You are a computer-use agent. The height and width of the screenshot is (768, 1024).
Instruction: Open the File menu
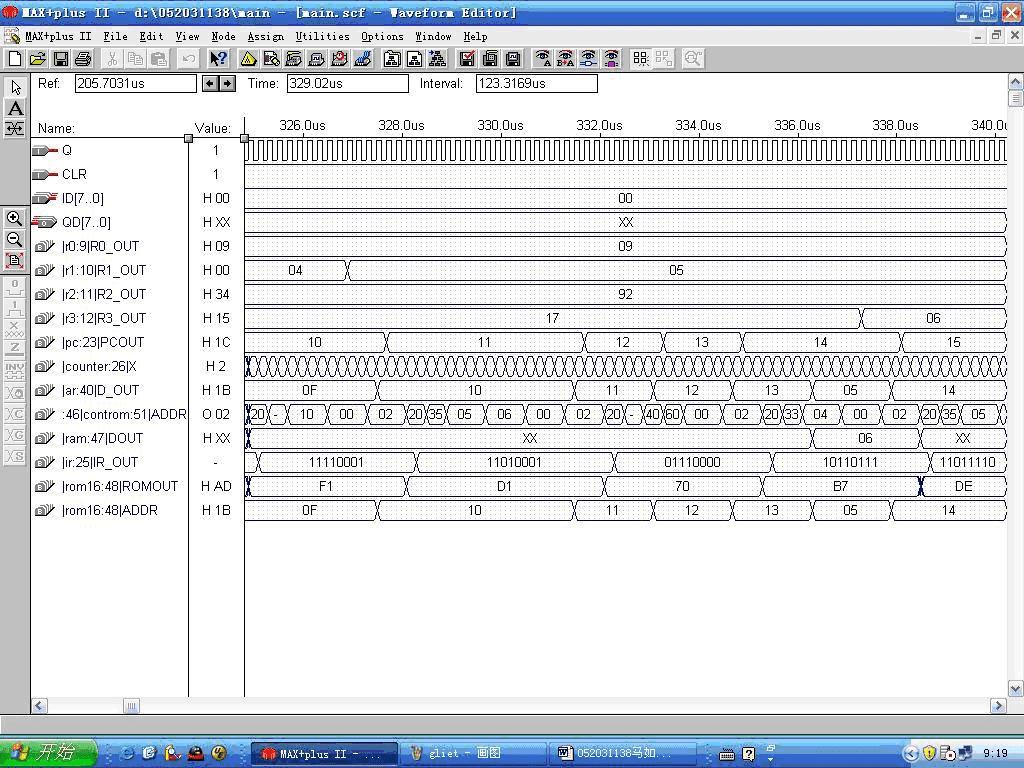(116, 37)
